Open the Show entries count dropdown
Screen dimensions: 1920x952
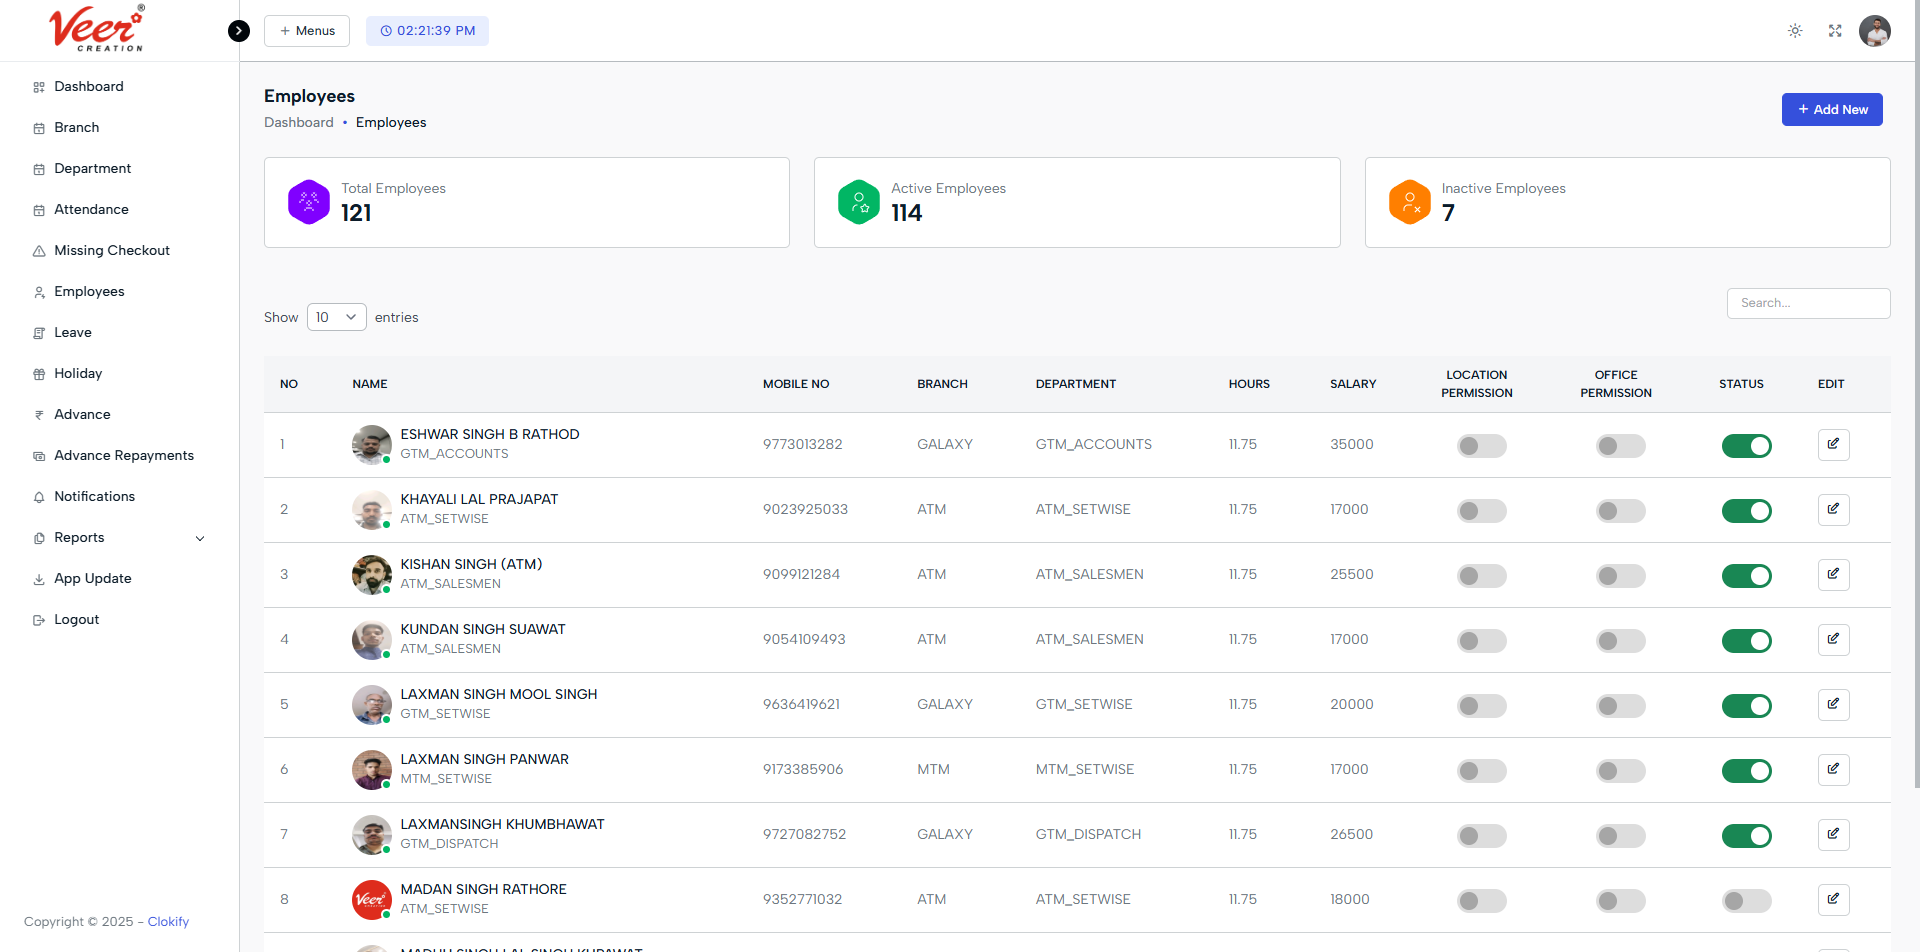tap(336, 317)
